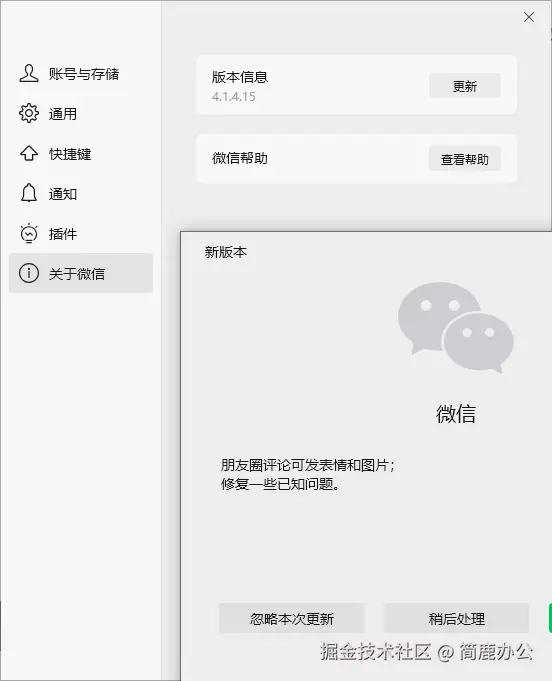This screenshot has width=552, height=681.
Task: Select the 插件 settings tab
Action: (x=81, y=234)
